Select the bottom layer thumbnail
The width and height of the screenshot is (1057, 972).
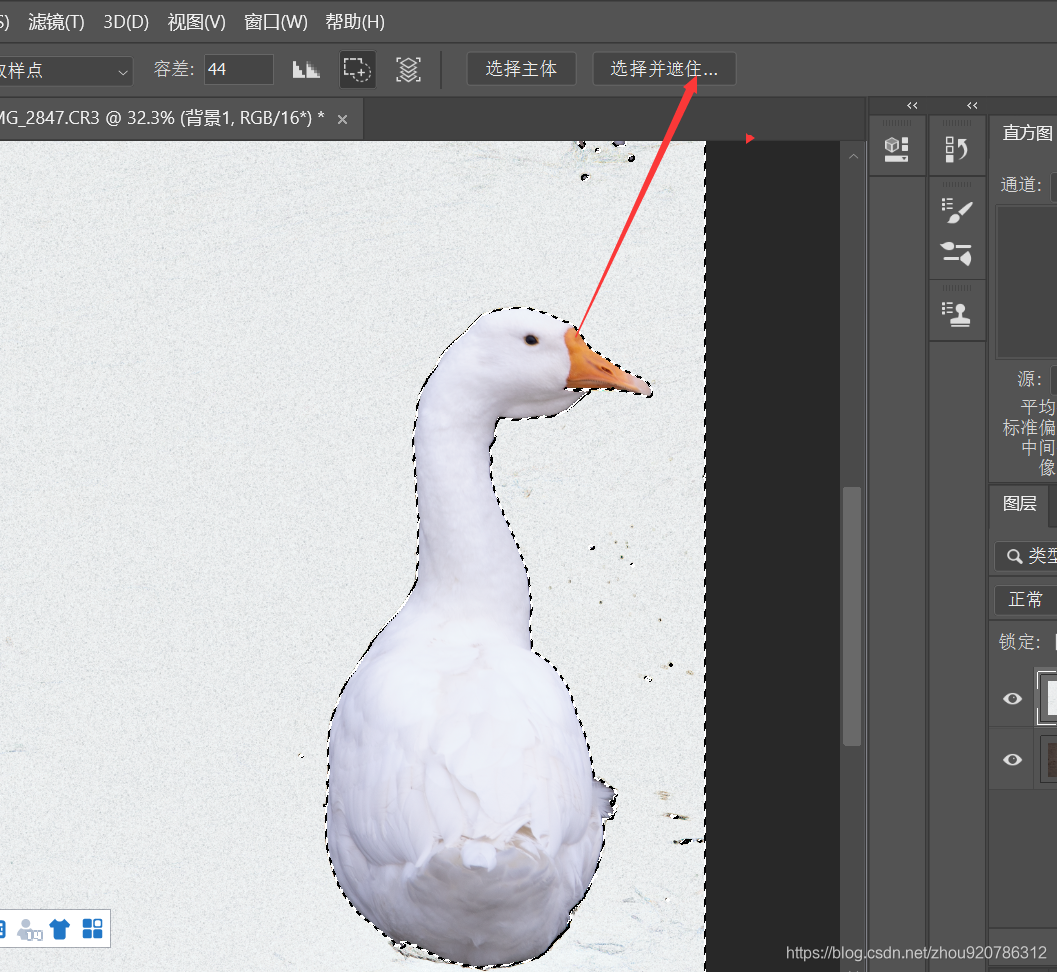(x=1049, y=760)
